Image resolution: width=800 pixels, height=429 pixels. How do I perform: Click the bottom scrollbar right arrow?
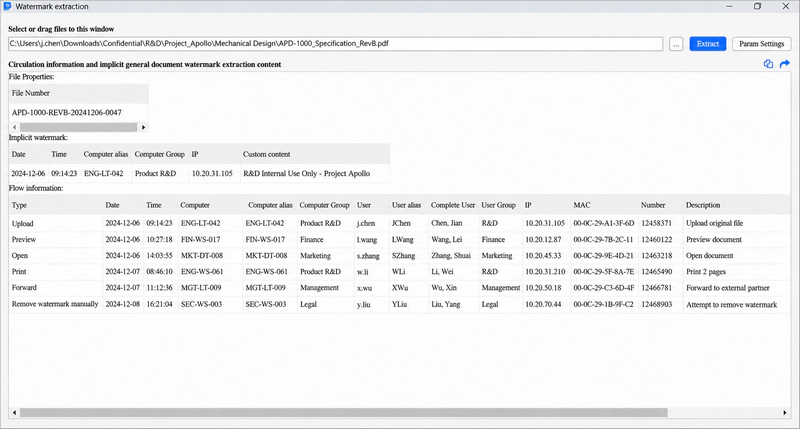[x=785, y=413]
